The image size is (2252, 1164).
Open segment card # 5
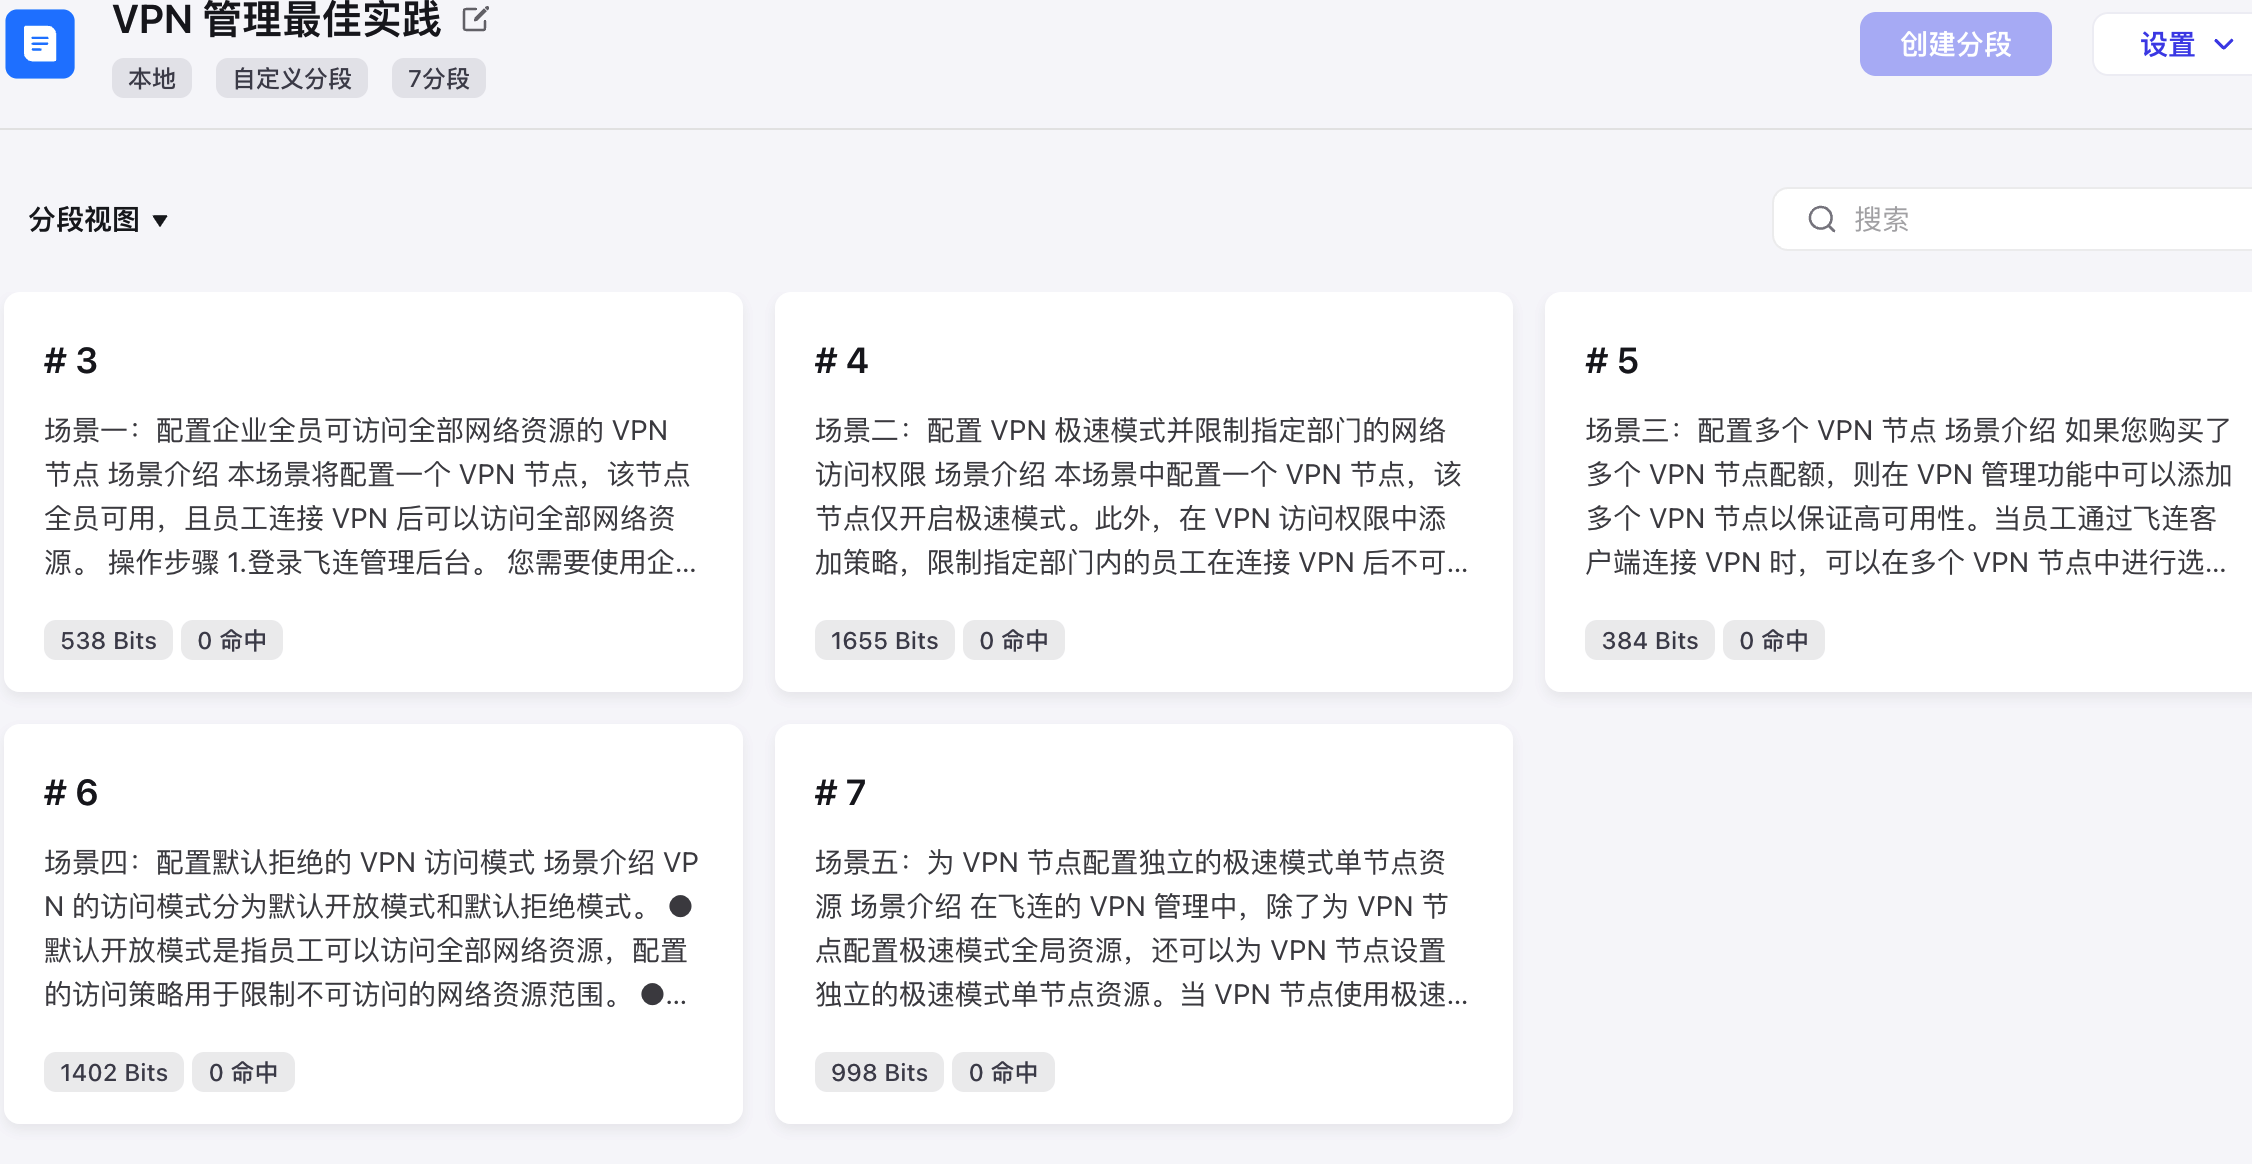tap(1898, 492)
